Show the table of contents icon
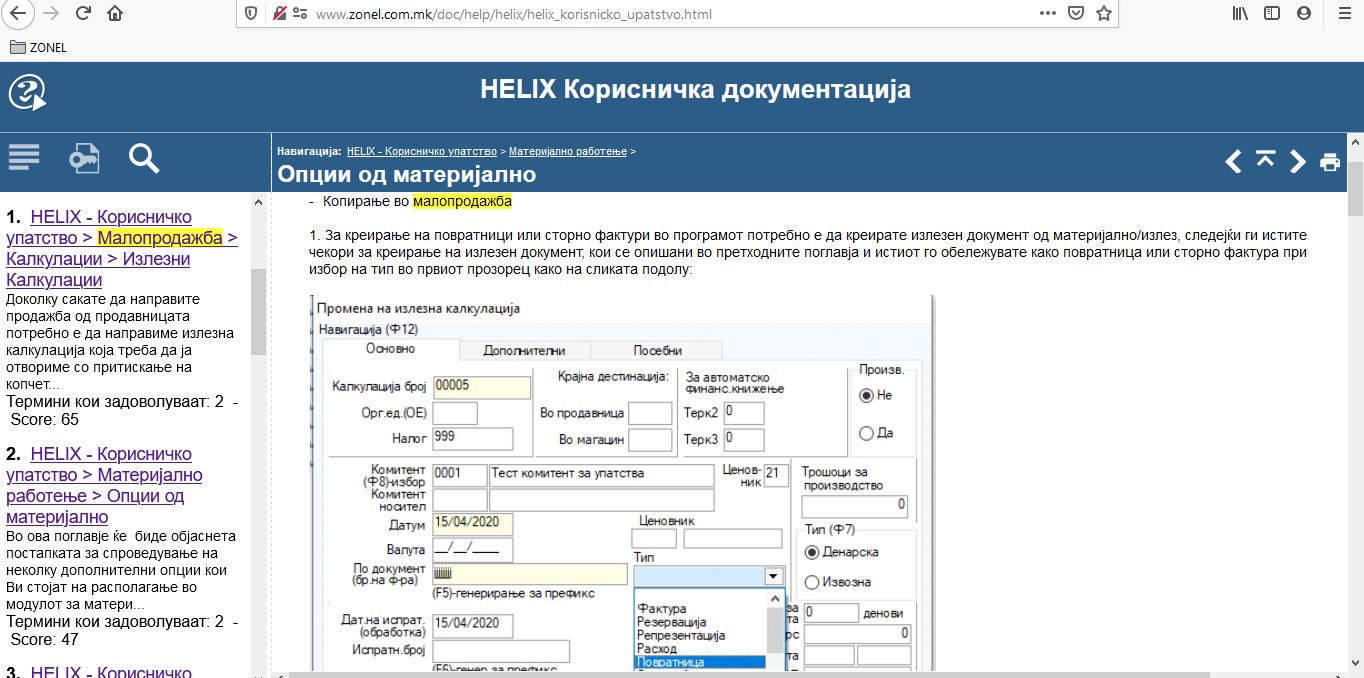Image resolution: width=1364 pixels, height=678 pixels. 24,157
